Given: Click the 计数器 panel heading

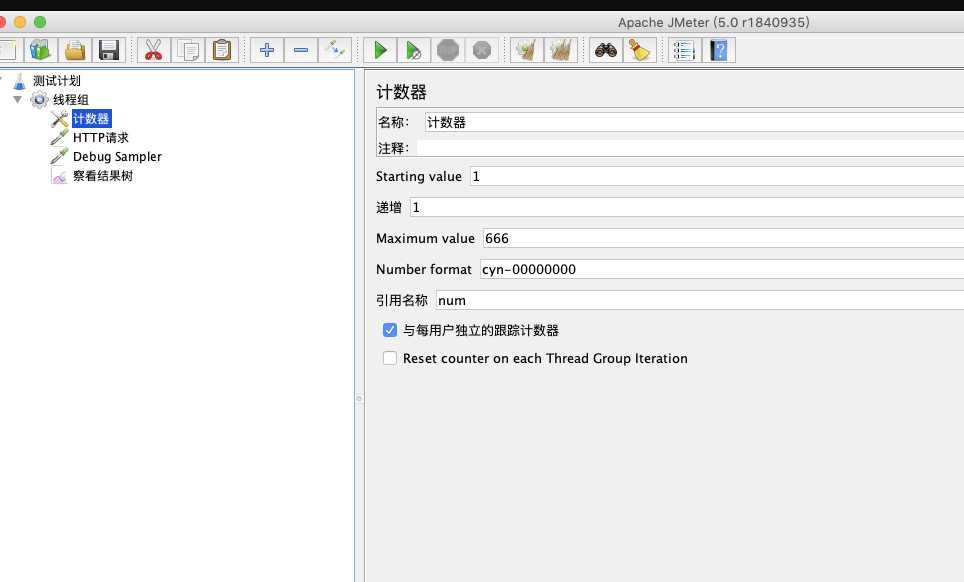Looking at the screenshot, I should [401, 92].
